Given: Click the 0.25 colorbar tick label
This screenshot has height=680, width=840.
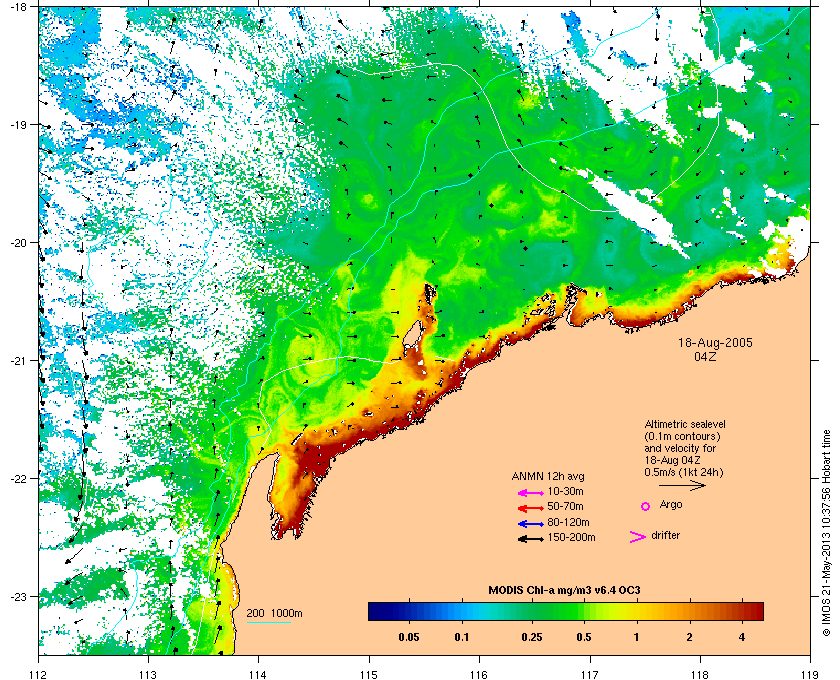Looking at the screenshot, I should pyautogui.click(x=531, y=638).
